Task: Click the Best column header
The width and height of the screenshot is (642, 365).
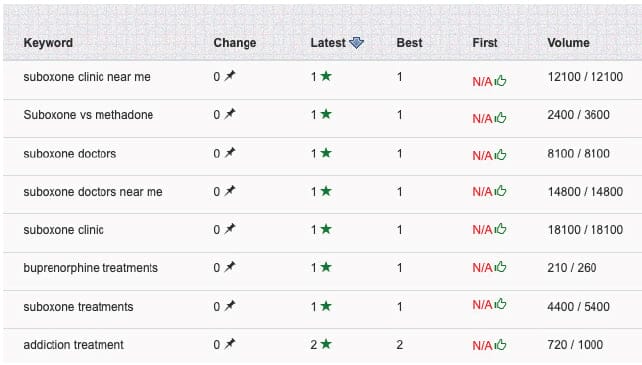Action: [x=409, y=43]
